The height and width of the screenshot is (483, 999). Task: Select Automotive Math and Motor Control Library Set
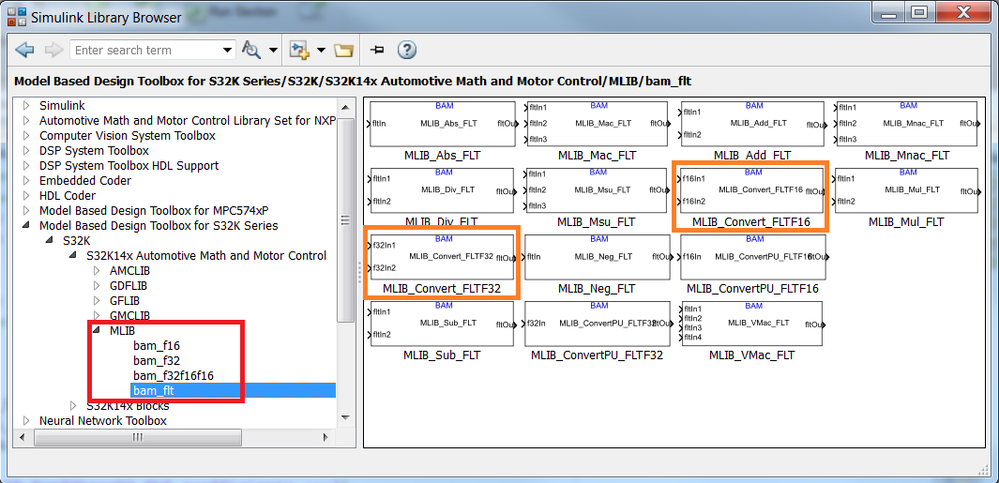point(187,120)
